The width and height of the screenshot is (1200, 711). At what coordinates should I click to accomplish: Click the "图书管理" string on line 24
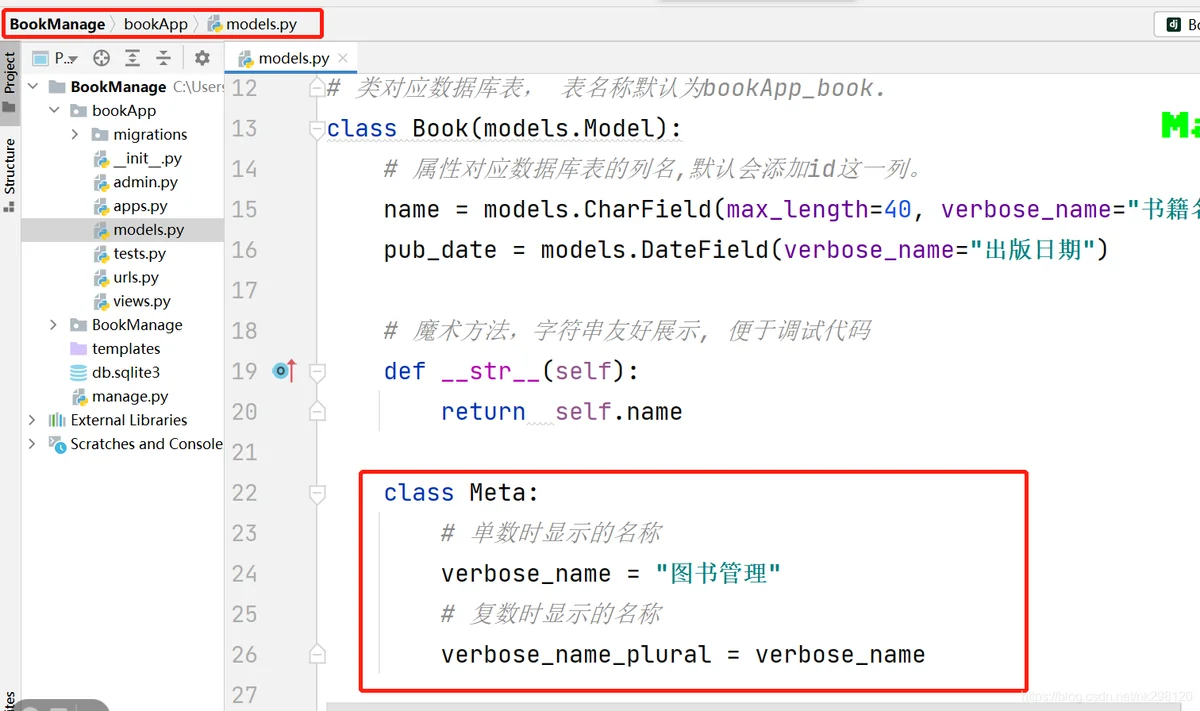tap(718, 574)
